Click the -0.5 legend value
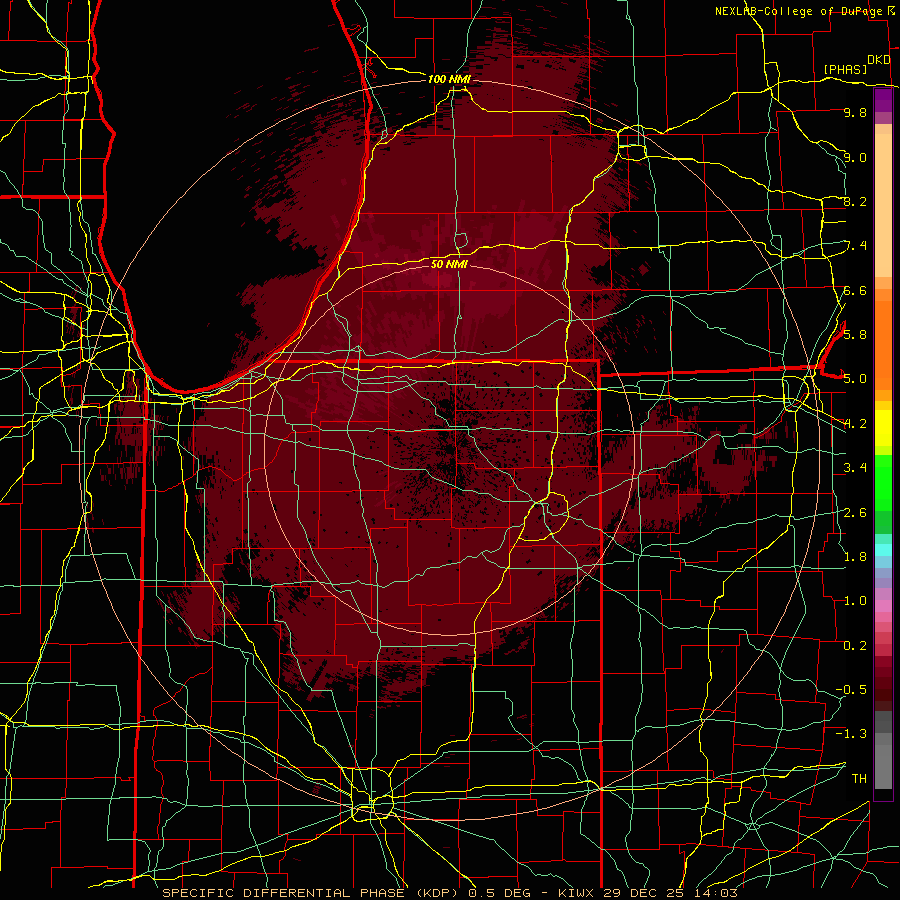This screenshot has height=900, width=900. (851, 690)
